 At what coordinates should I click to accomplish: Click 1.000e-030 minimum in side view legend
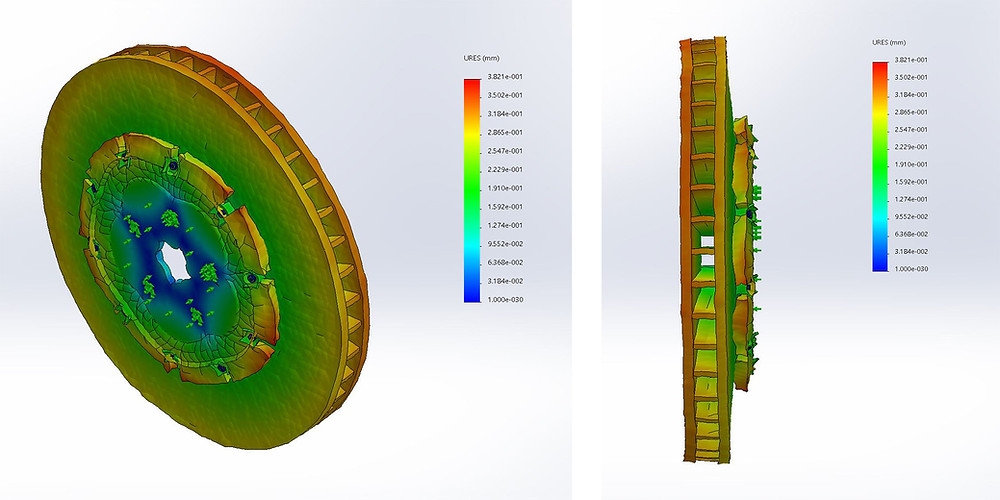pyautogui.click(x=912, y=268)
